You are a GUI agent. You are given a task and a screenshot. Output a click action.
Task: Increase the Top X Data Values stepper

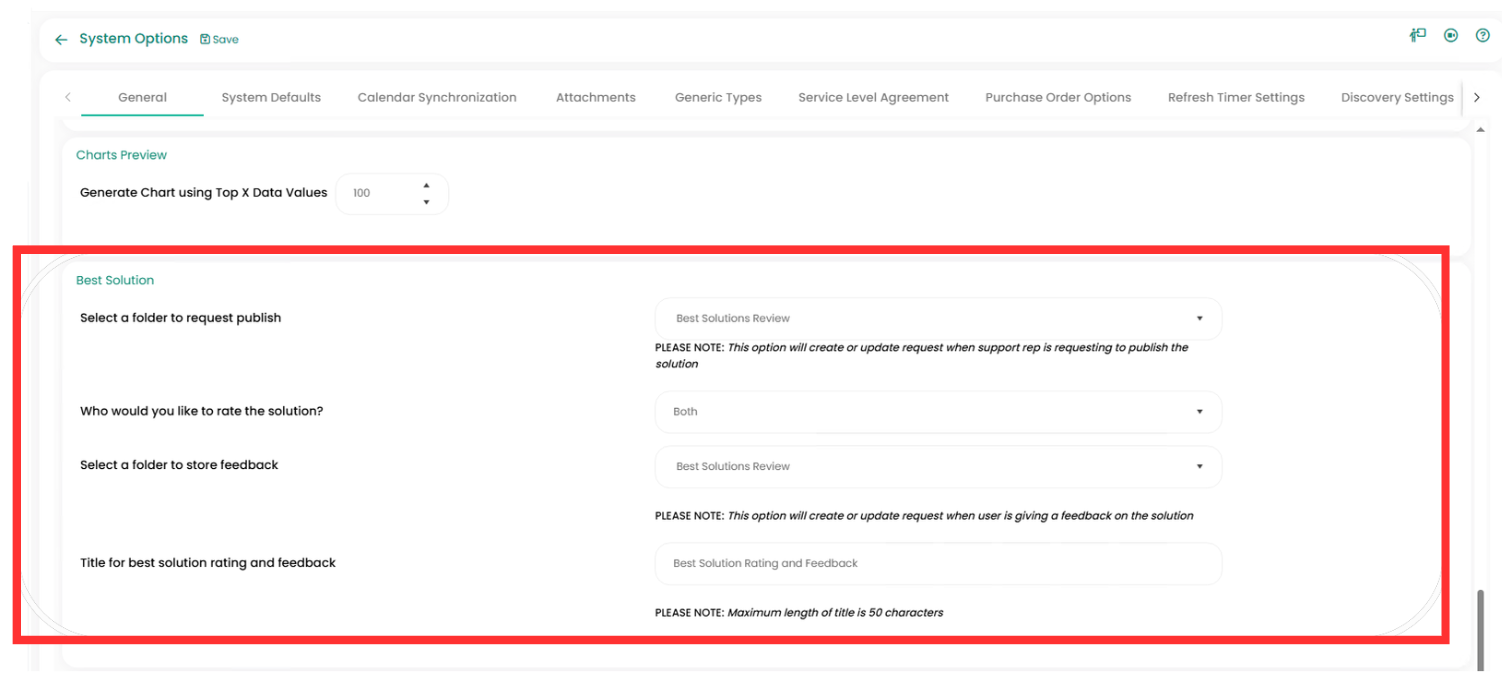point(427,185)
